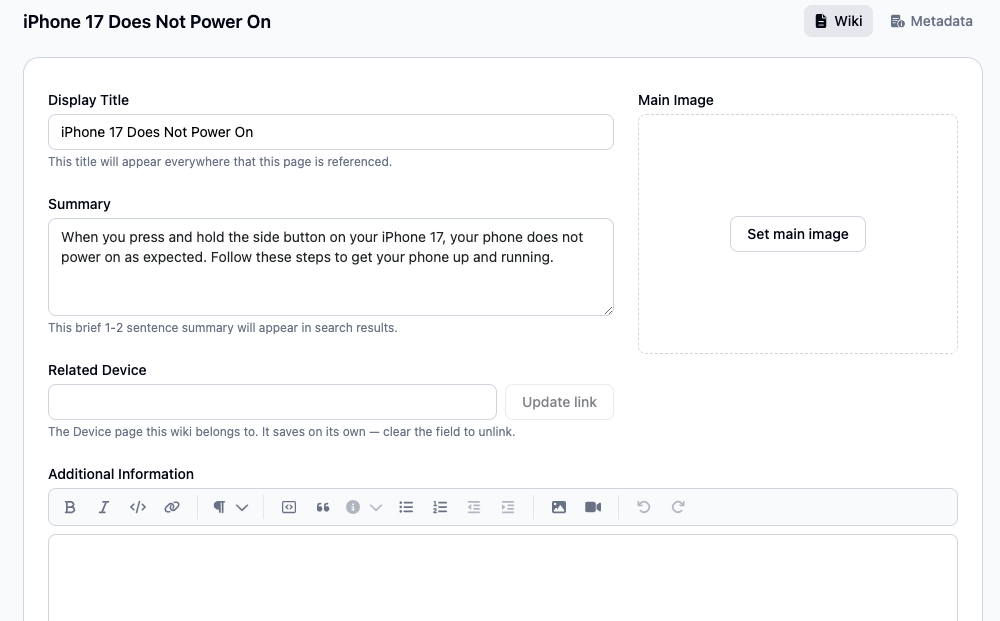Switch to the Wiki tab
Viewport: 1000px width, 621px height.
pos(838,21)
